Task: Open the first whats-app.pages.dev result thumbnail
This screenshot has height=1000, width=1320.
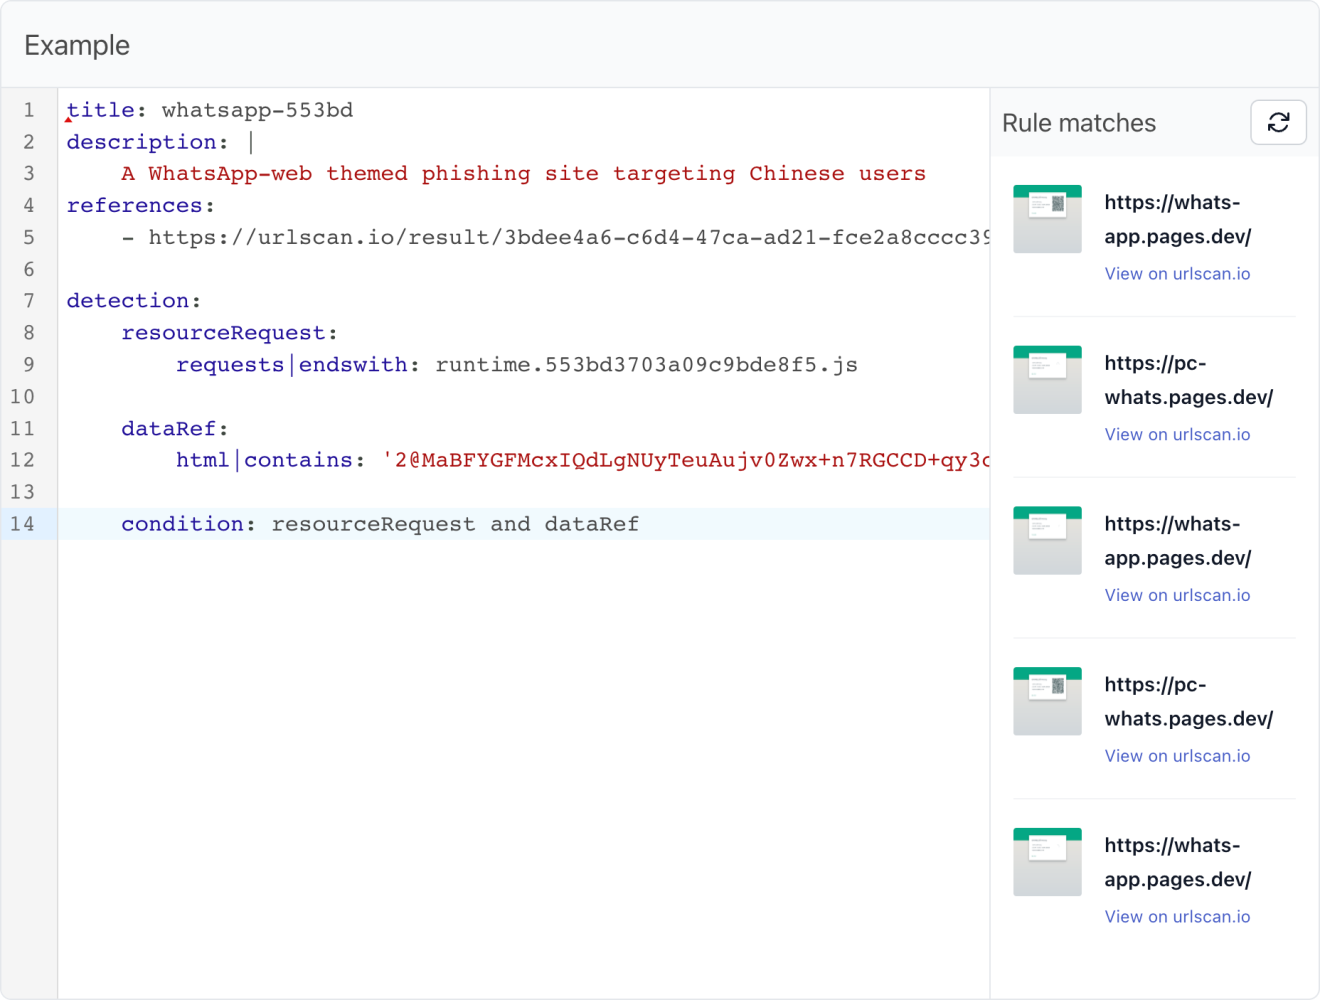Action: coord(1047,219)
